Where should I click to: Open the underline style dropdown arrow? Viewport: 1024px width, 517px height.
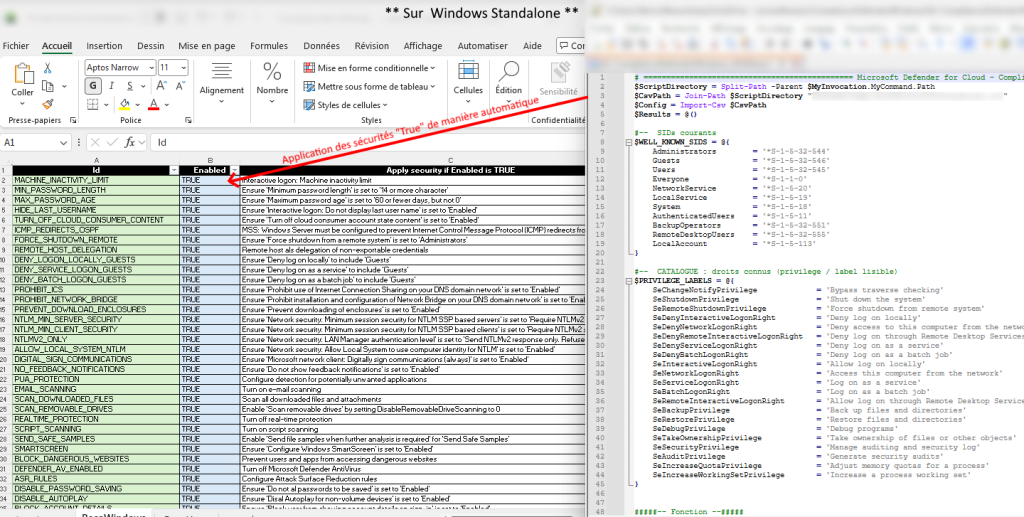point(142,86)
